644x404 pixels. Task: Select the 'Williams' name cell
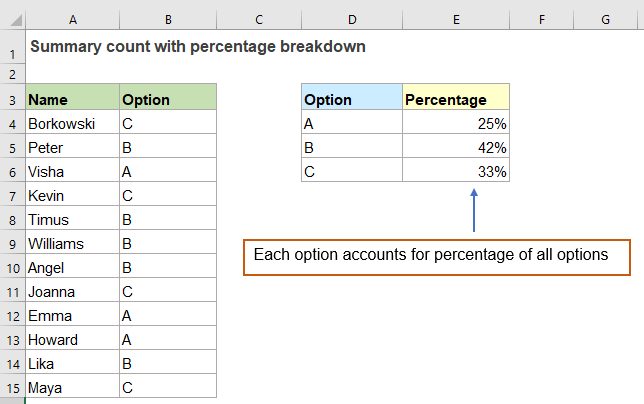pos(71,243)
